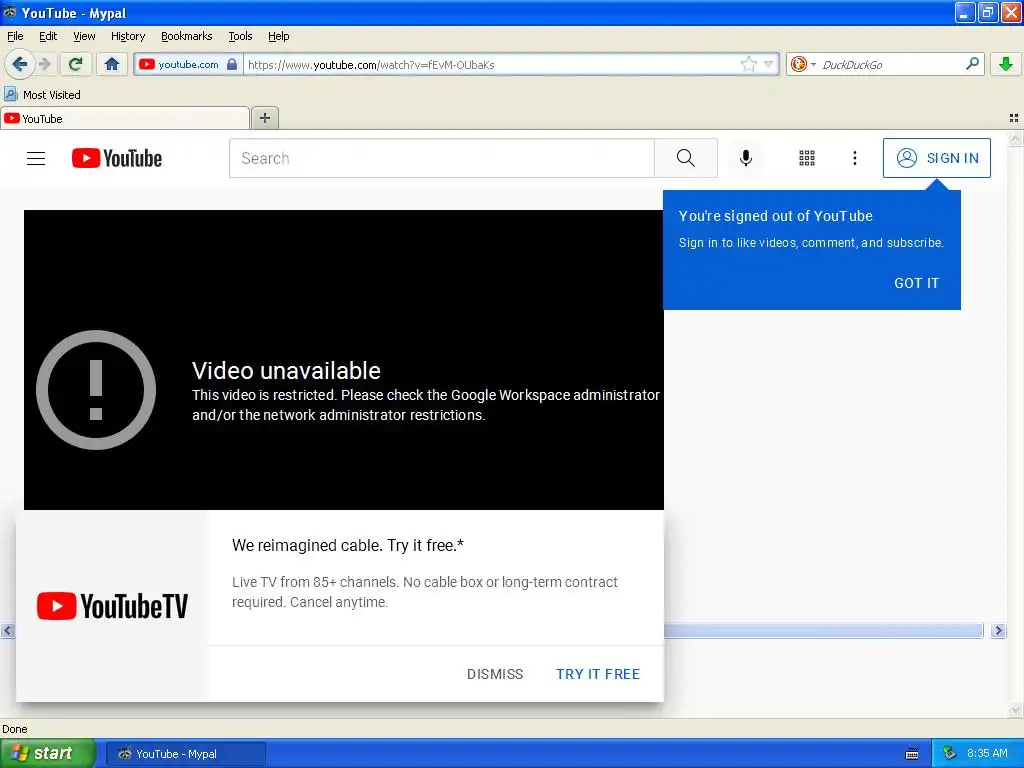Image resolution: width=1024 pixels, height=768 pixels.
Task: Open the URL history dropdown arrow
Action: (x=769, y=64)
